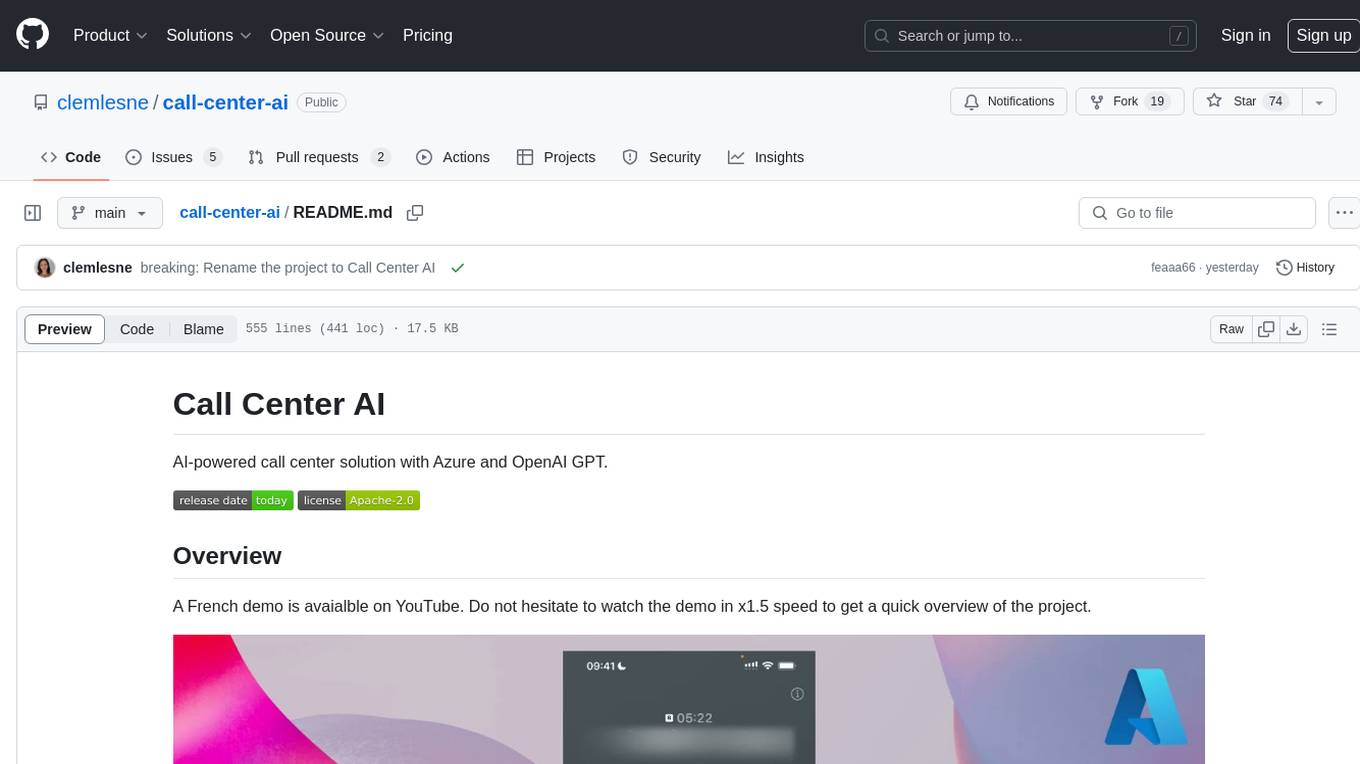View the file History
1360x764 pixels.
pos(1306,268)
